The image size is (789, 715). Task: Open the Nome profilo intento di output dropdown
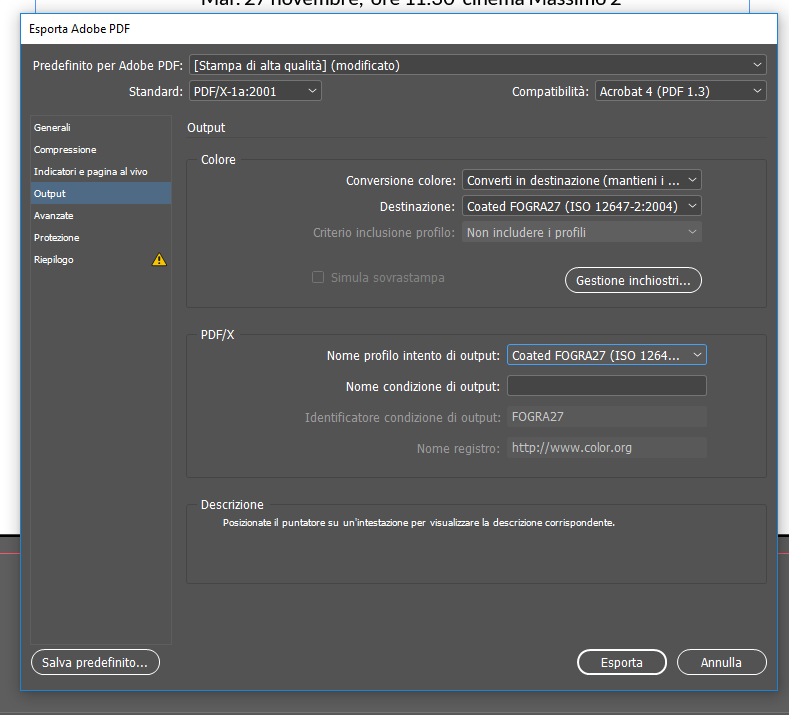(x=607, y=355)
